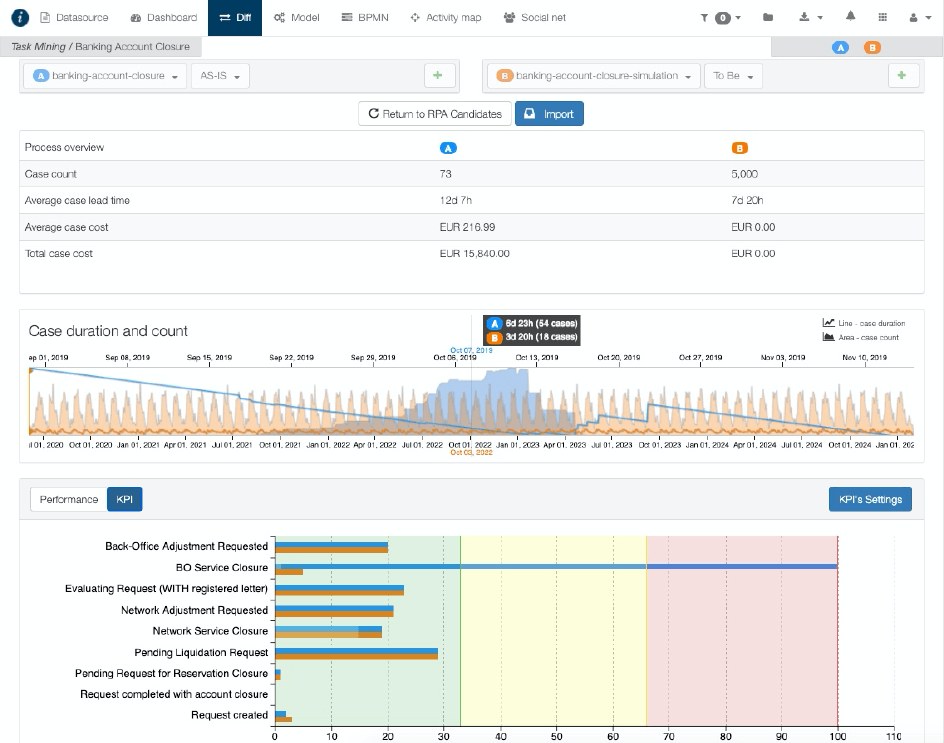Click the Average case cost label
This screenshot has width=944, height=743.
click(x=66, y=227)
